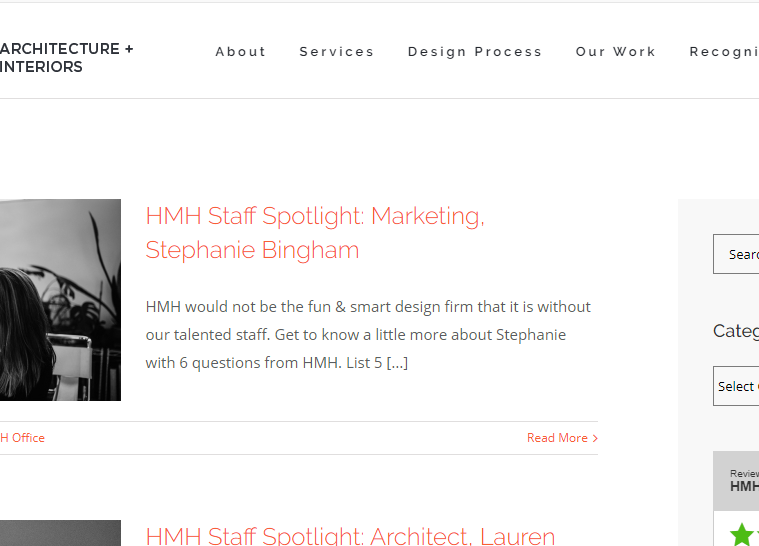
Task: Open the Select Category dropdown
Action: (x=737, y=386)
